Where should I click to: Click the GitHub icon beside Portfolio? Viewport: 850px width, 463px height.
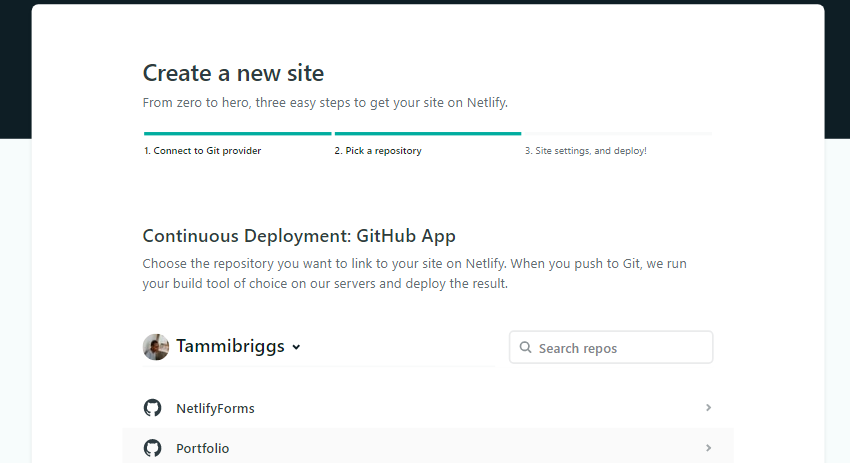pyautogui.click(x=152, y=448)
